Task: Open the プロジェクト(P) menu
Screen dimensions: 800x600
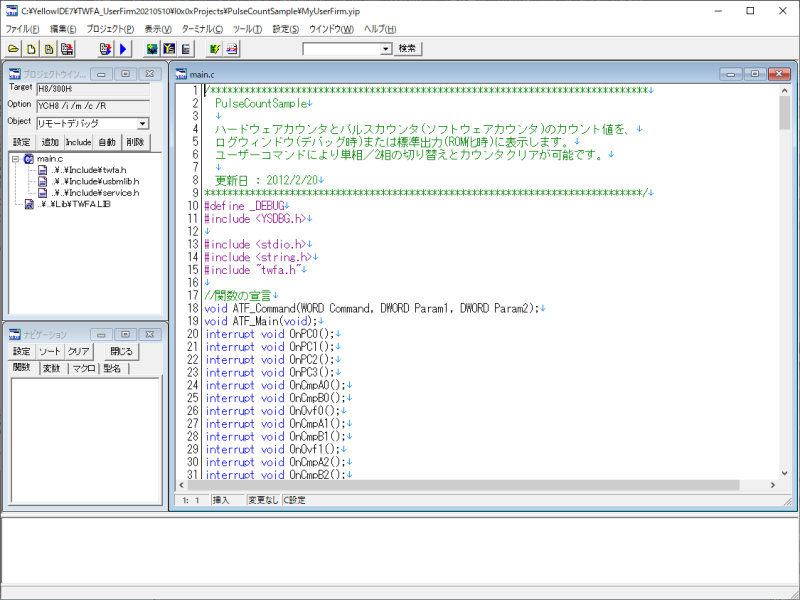Action: tap(110, 29)
